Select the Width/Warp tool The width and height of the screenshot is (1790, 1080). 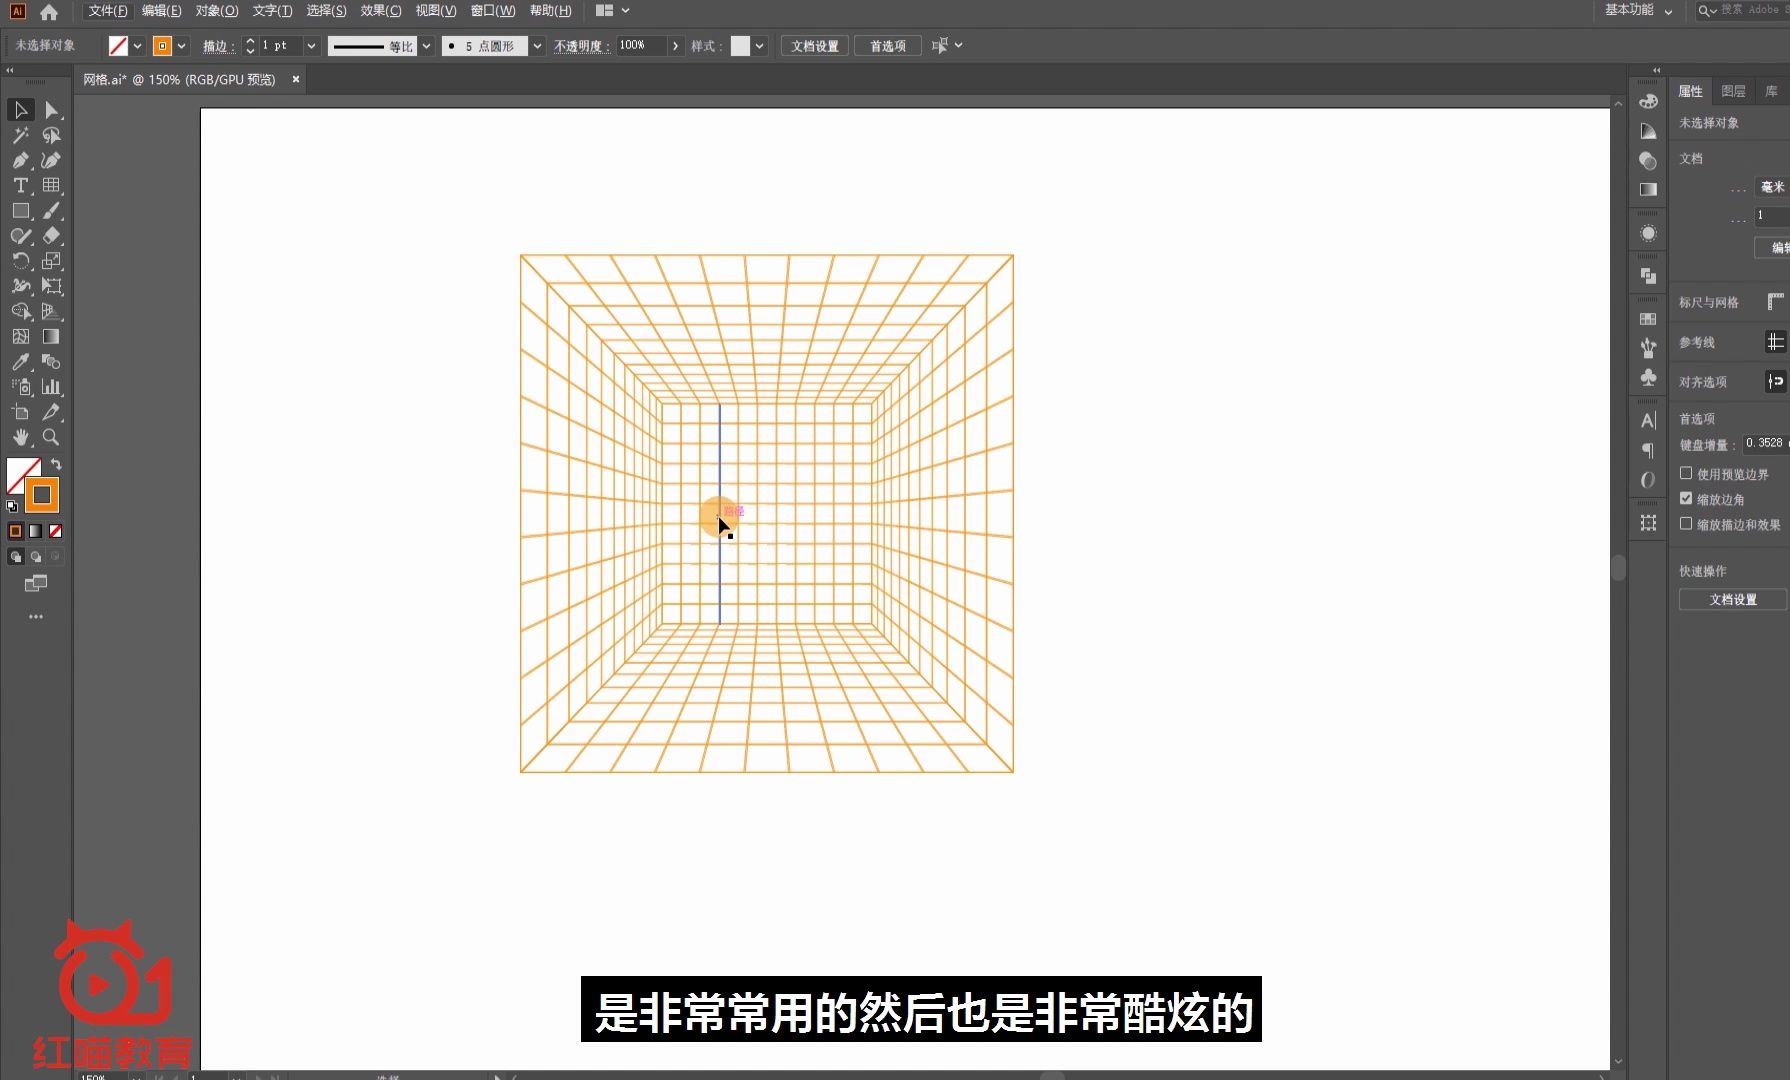[20, 286]
